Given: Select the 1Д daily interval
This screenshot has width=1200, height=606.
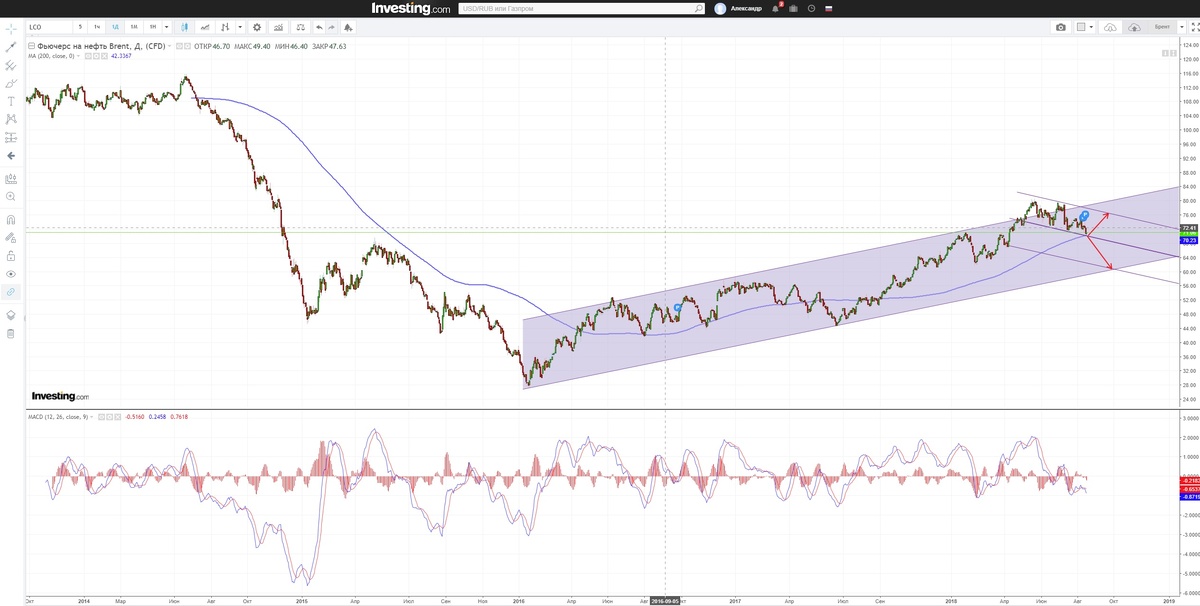Looking at the screenshot, I should click(116, 27).
